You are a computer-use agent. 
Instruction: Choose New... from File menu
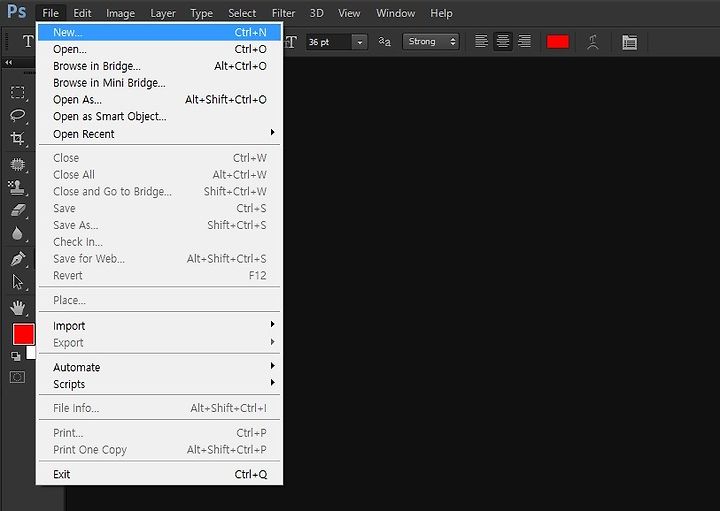(159, 33)
